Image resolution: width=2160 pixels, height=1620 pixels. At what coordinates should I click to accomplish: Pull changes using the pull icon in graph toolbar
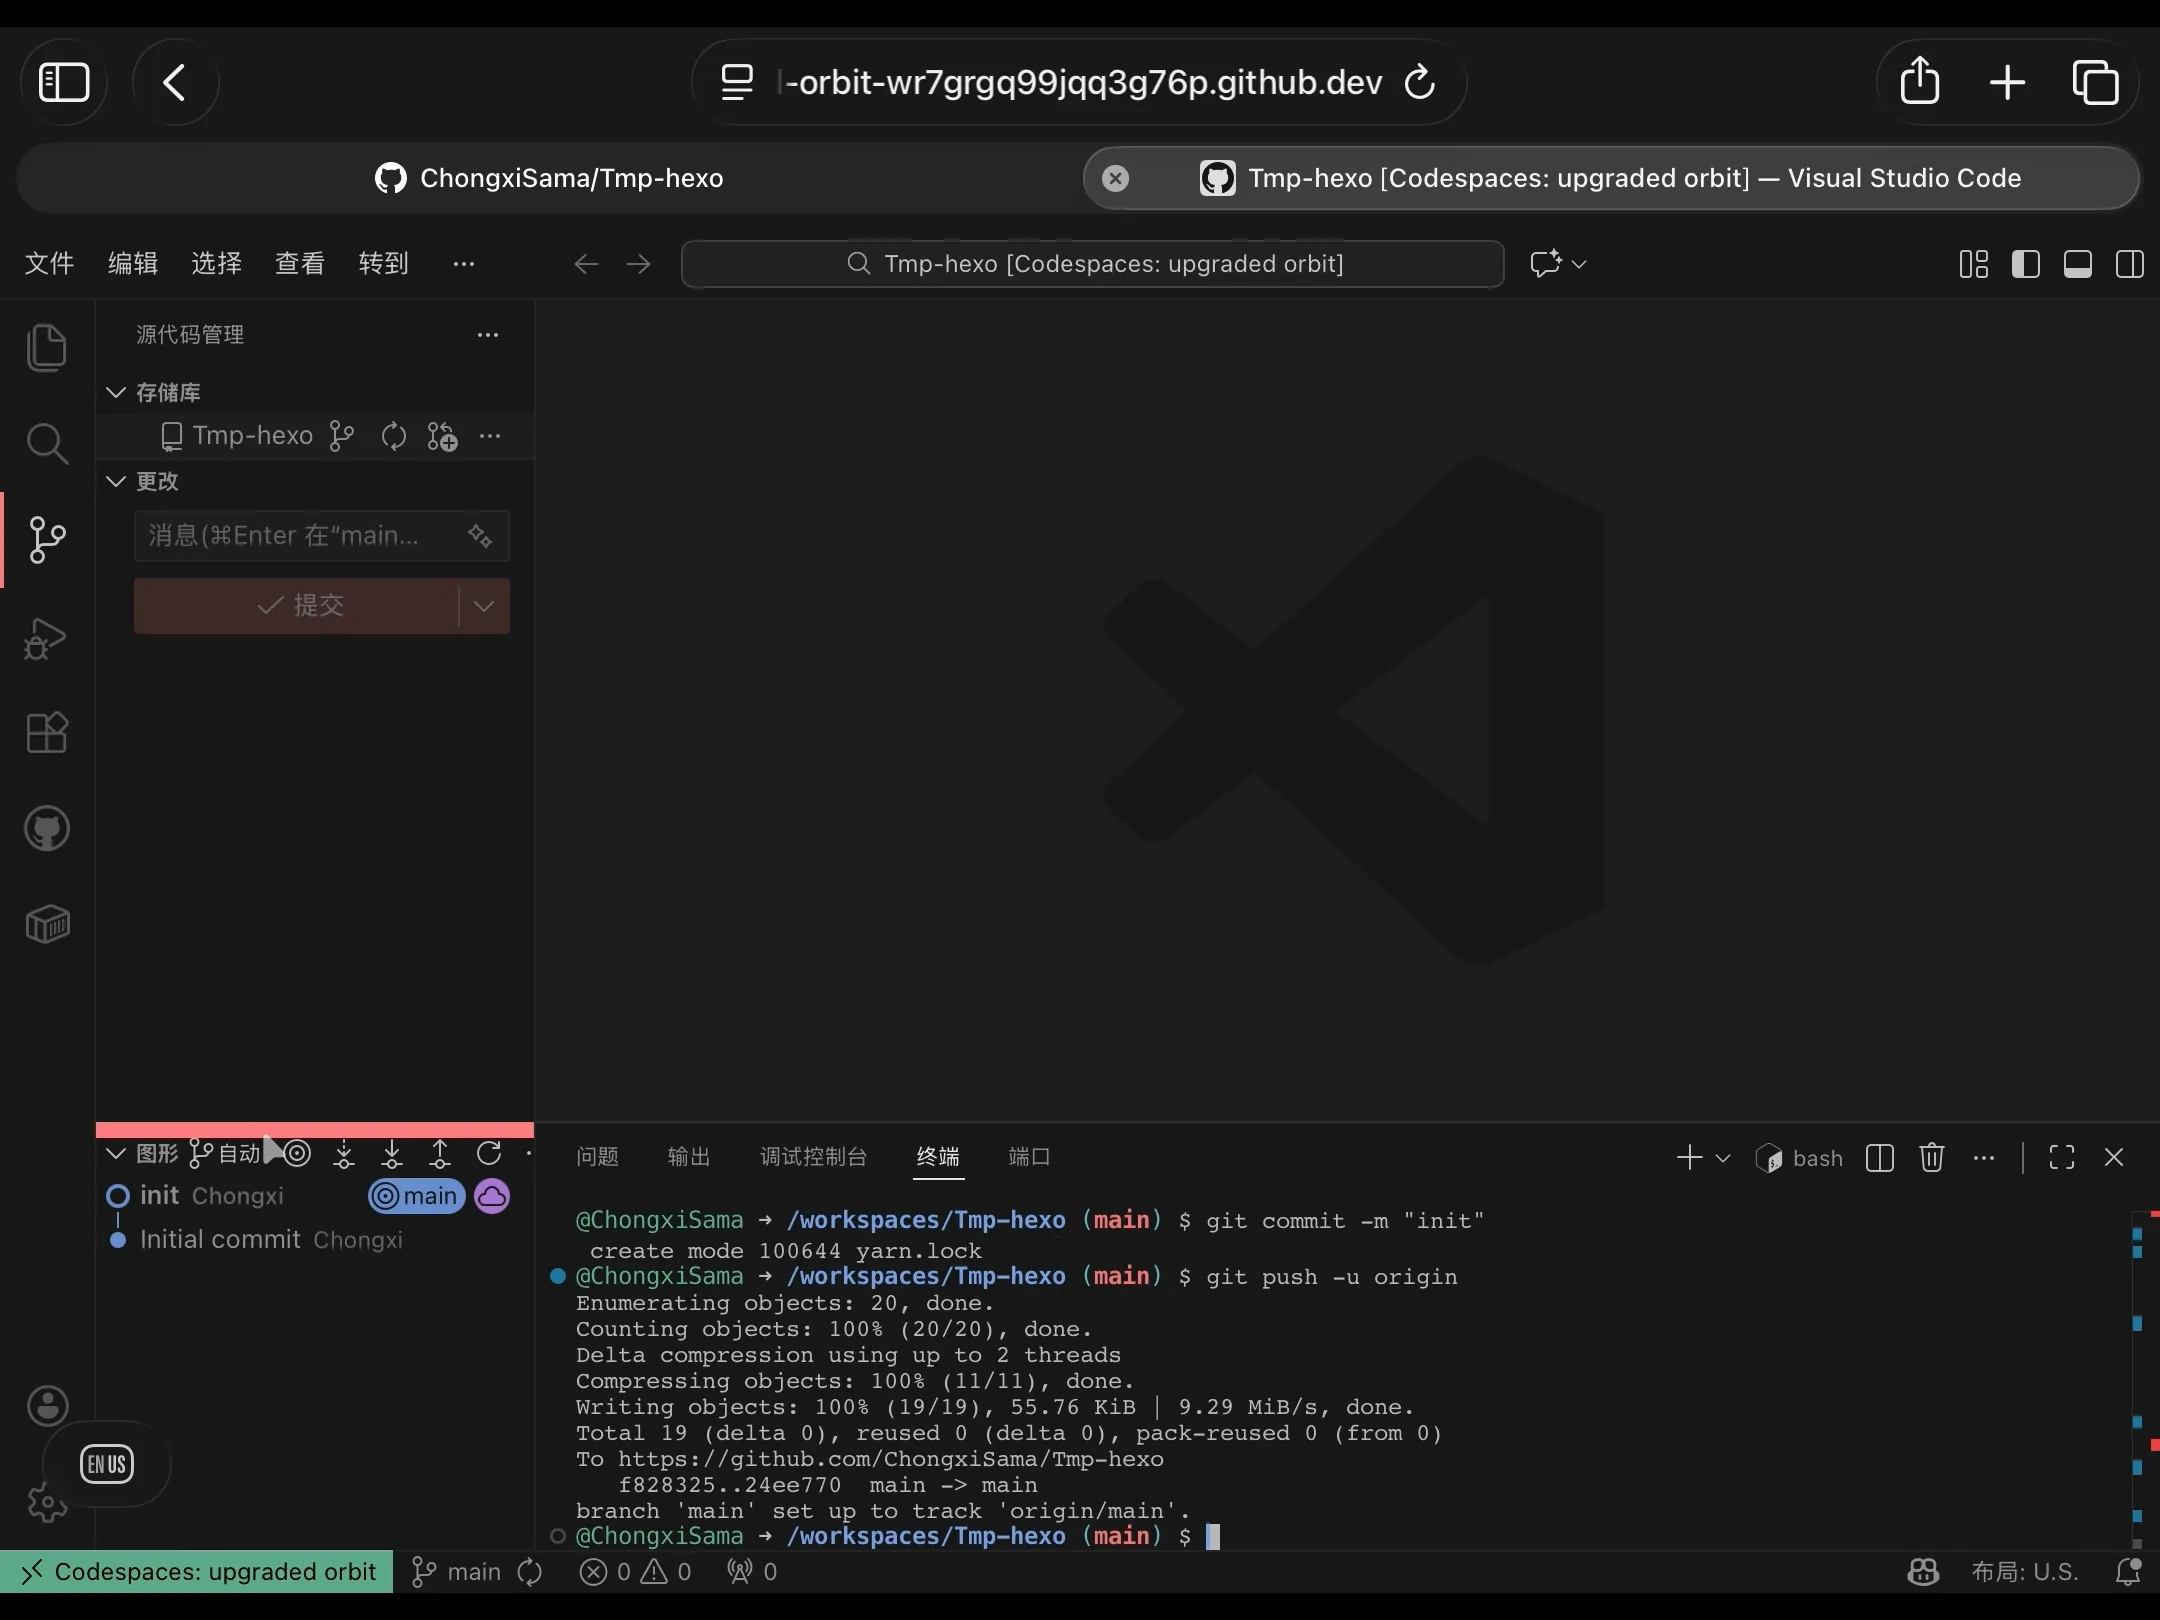(x=392, y=1152)
